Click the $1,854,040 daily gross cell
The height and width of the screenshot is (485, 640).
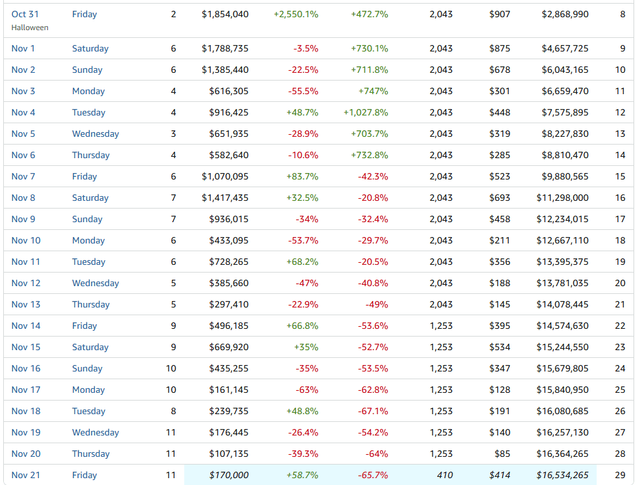coord(224,15)
